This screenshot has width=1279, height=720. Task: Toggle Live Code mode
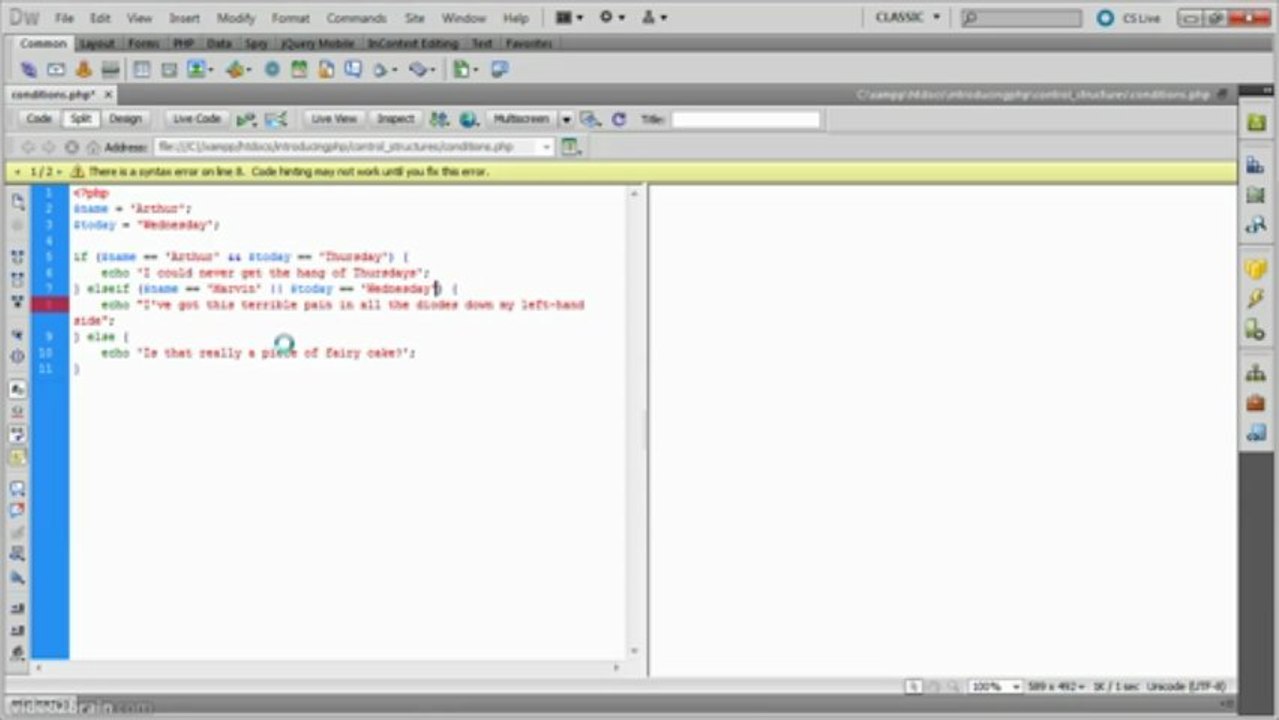coord(196,119)
